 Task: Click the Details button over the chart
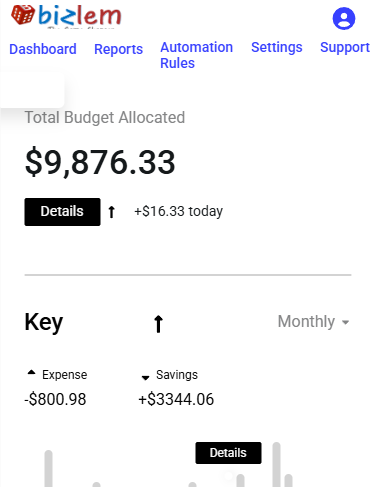pyautogui.click(x=228, y=453)
